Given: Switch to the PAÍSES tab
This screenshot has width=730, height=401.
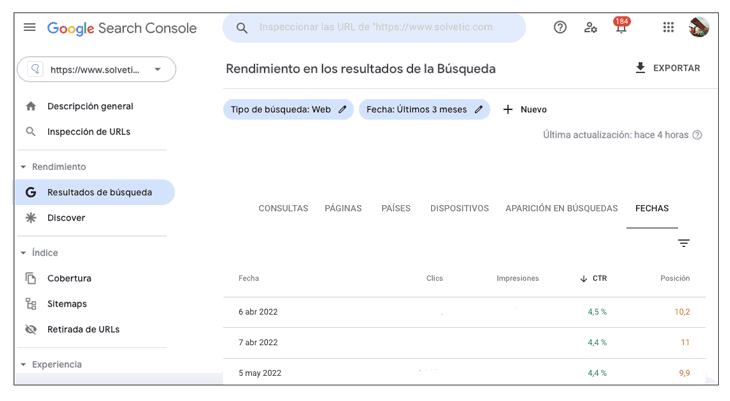Looking at the screenshot, I should tap(396, 208).
